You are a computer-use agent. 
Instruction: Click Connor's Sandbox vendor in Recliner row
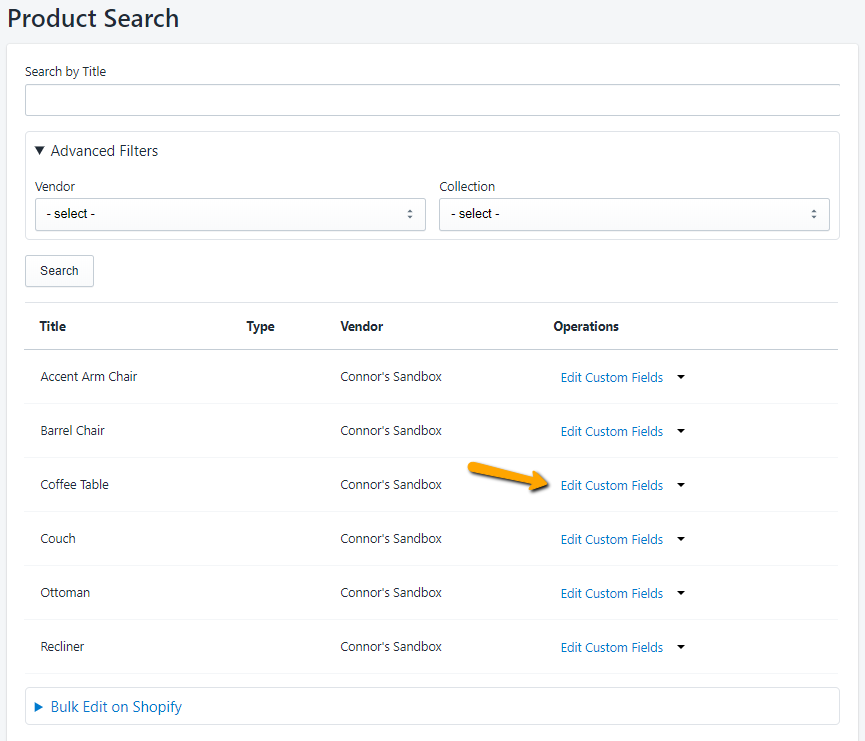click(391, 647)
